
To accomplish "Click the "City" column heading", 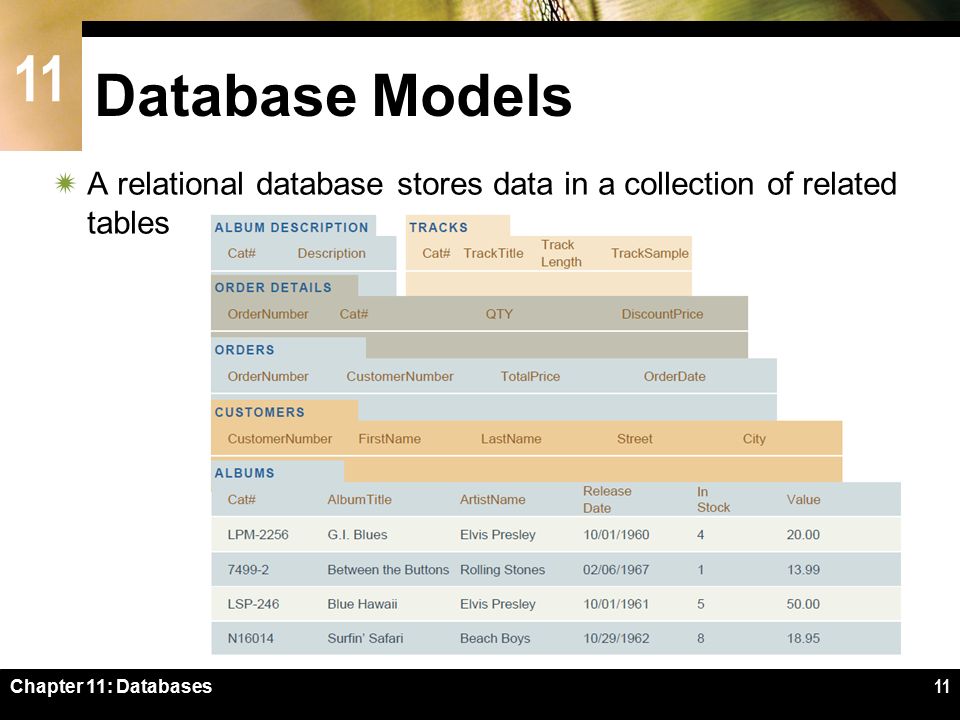I will click(754, 439).
